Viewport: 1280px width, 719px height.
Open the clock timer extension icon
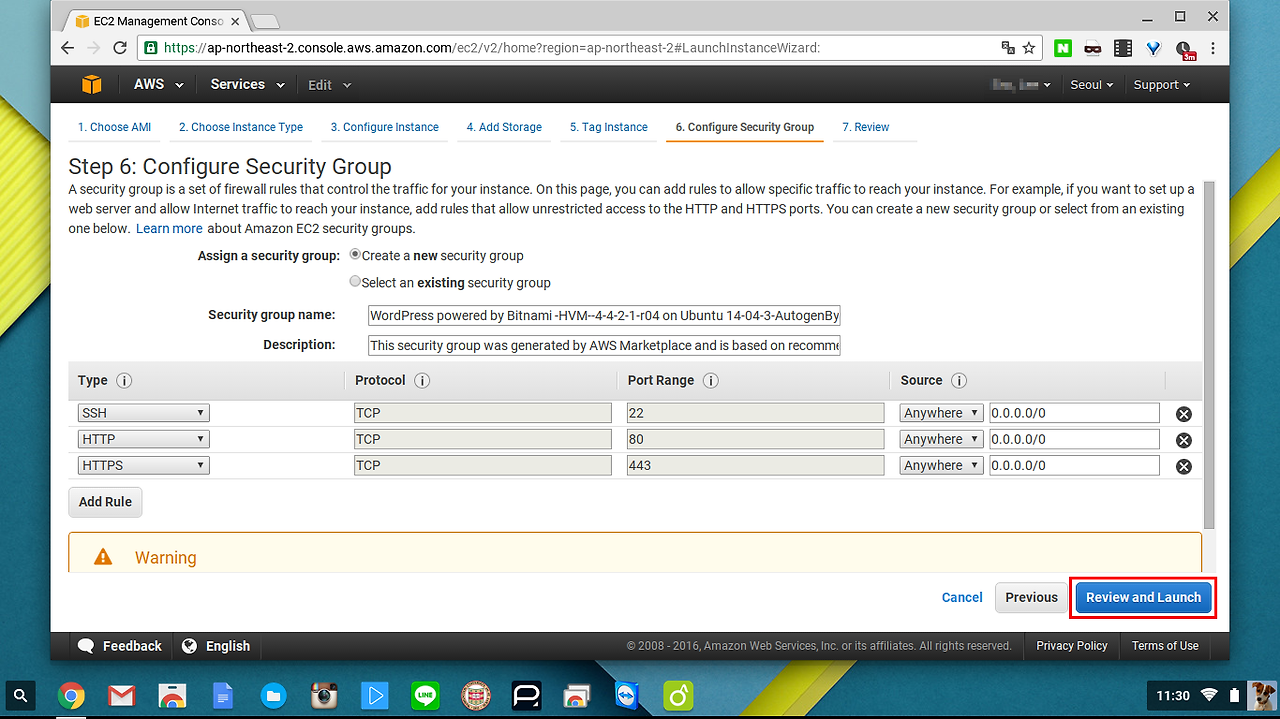(x=1185, y=49)
